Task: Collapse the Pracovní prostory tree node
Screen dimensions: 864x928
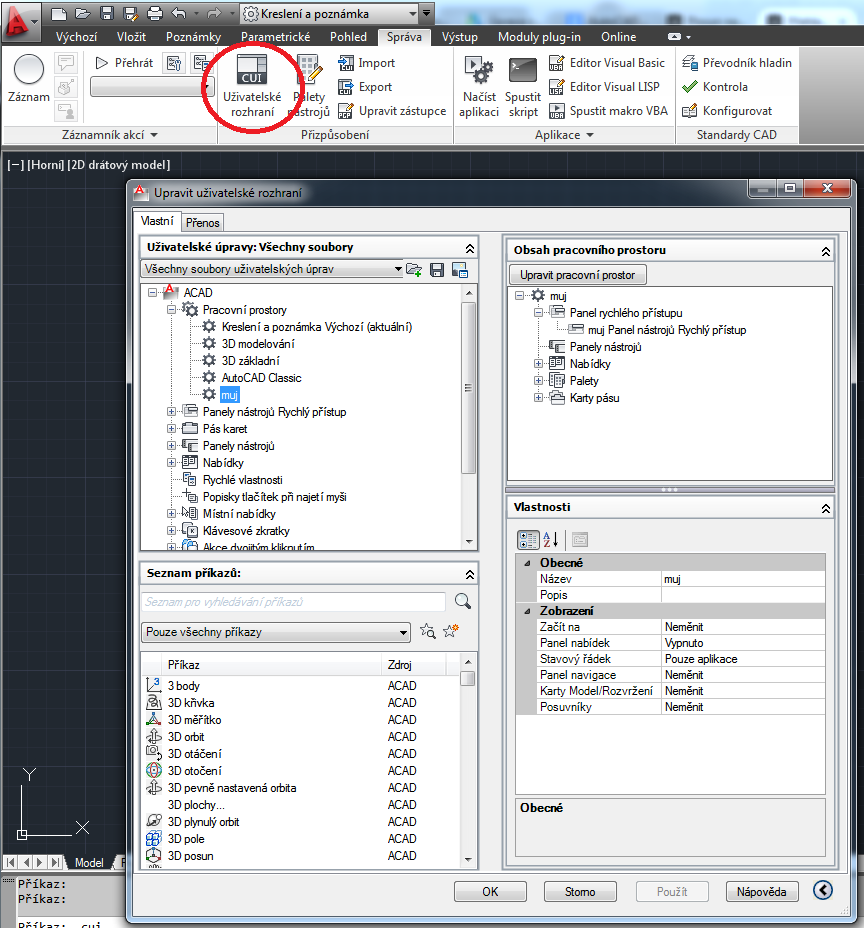Action: (172, 310)
